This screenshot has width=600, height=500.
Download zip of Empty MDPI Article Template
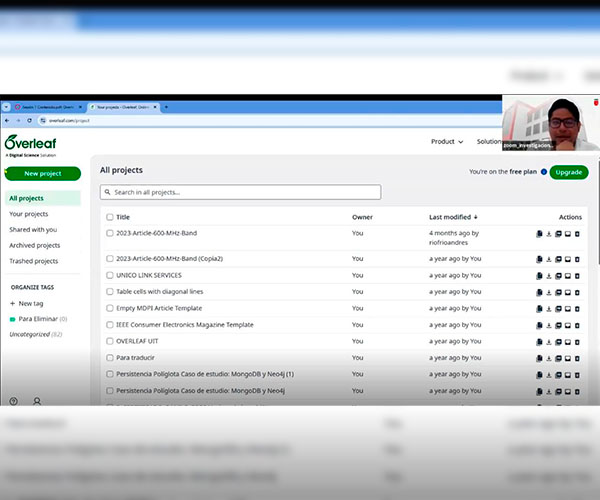(x=549, y=309)
